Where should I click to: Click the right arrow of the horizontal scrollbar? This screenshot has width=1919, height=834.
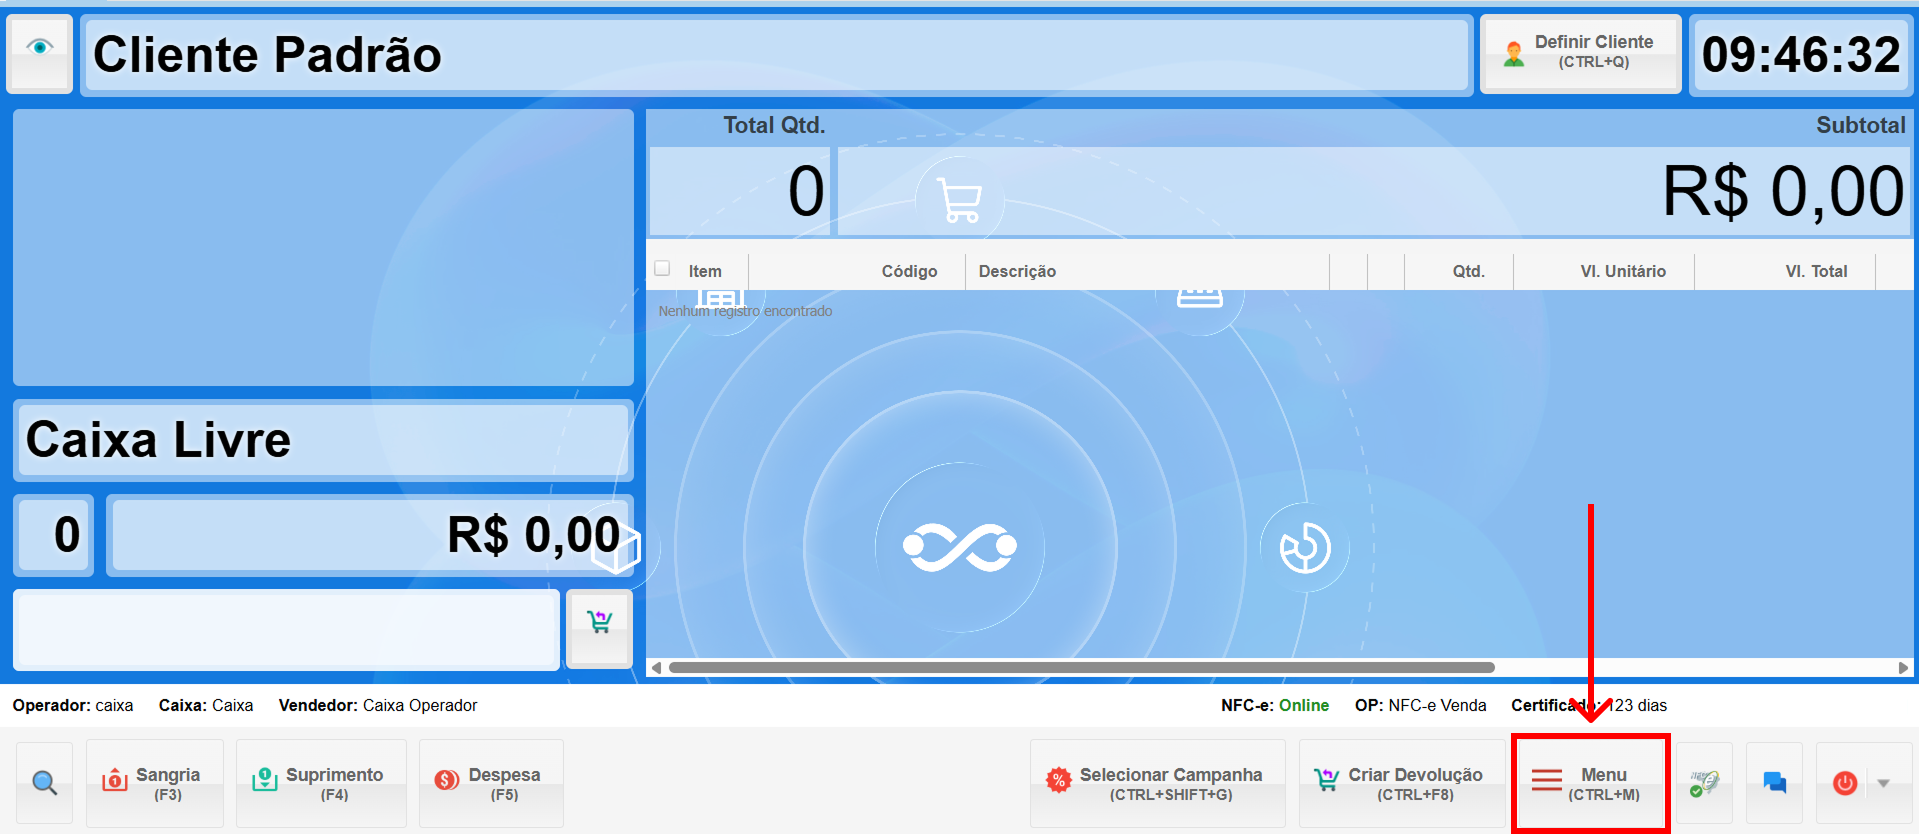pyautogui.click(x=1902, y=667)
